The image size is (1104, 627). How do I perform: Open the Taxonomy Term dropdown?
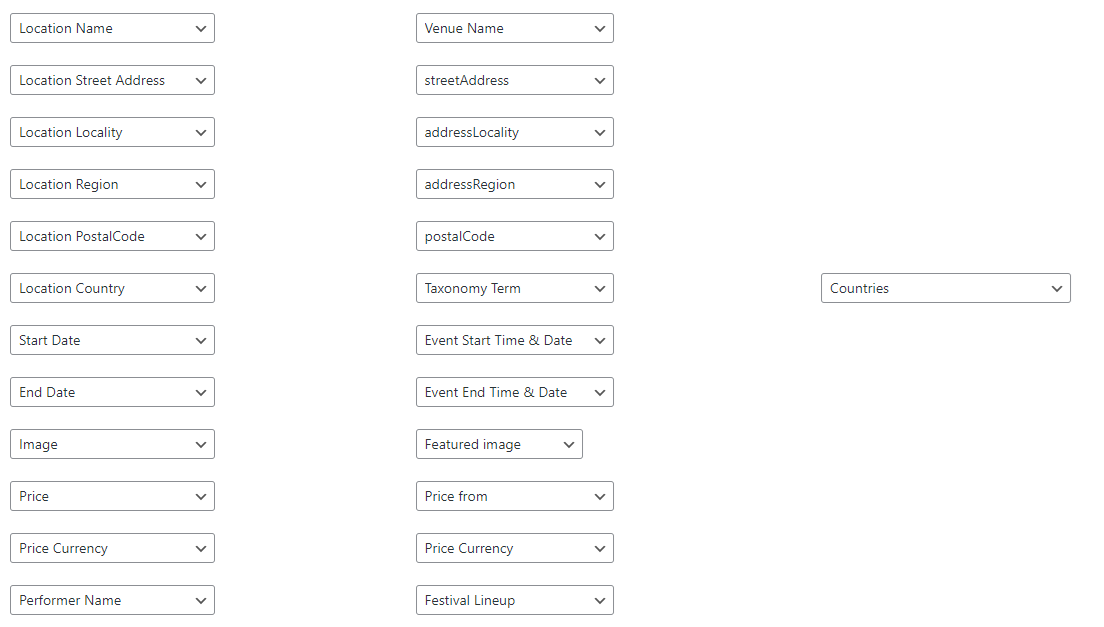(515, 289)
